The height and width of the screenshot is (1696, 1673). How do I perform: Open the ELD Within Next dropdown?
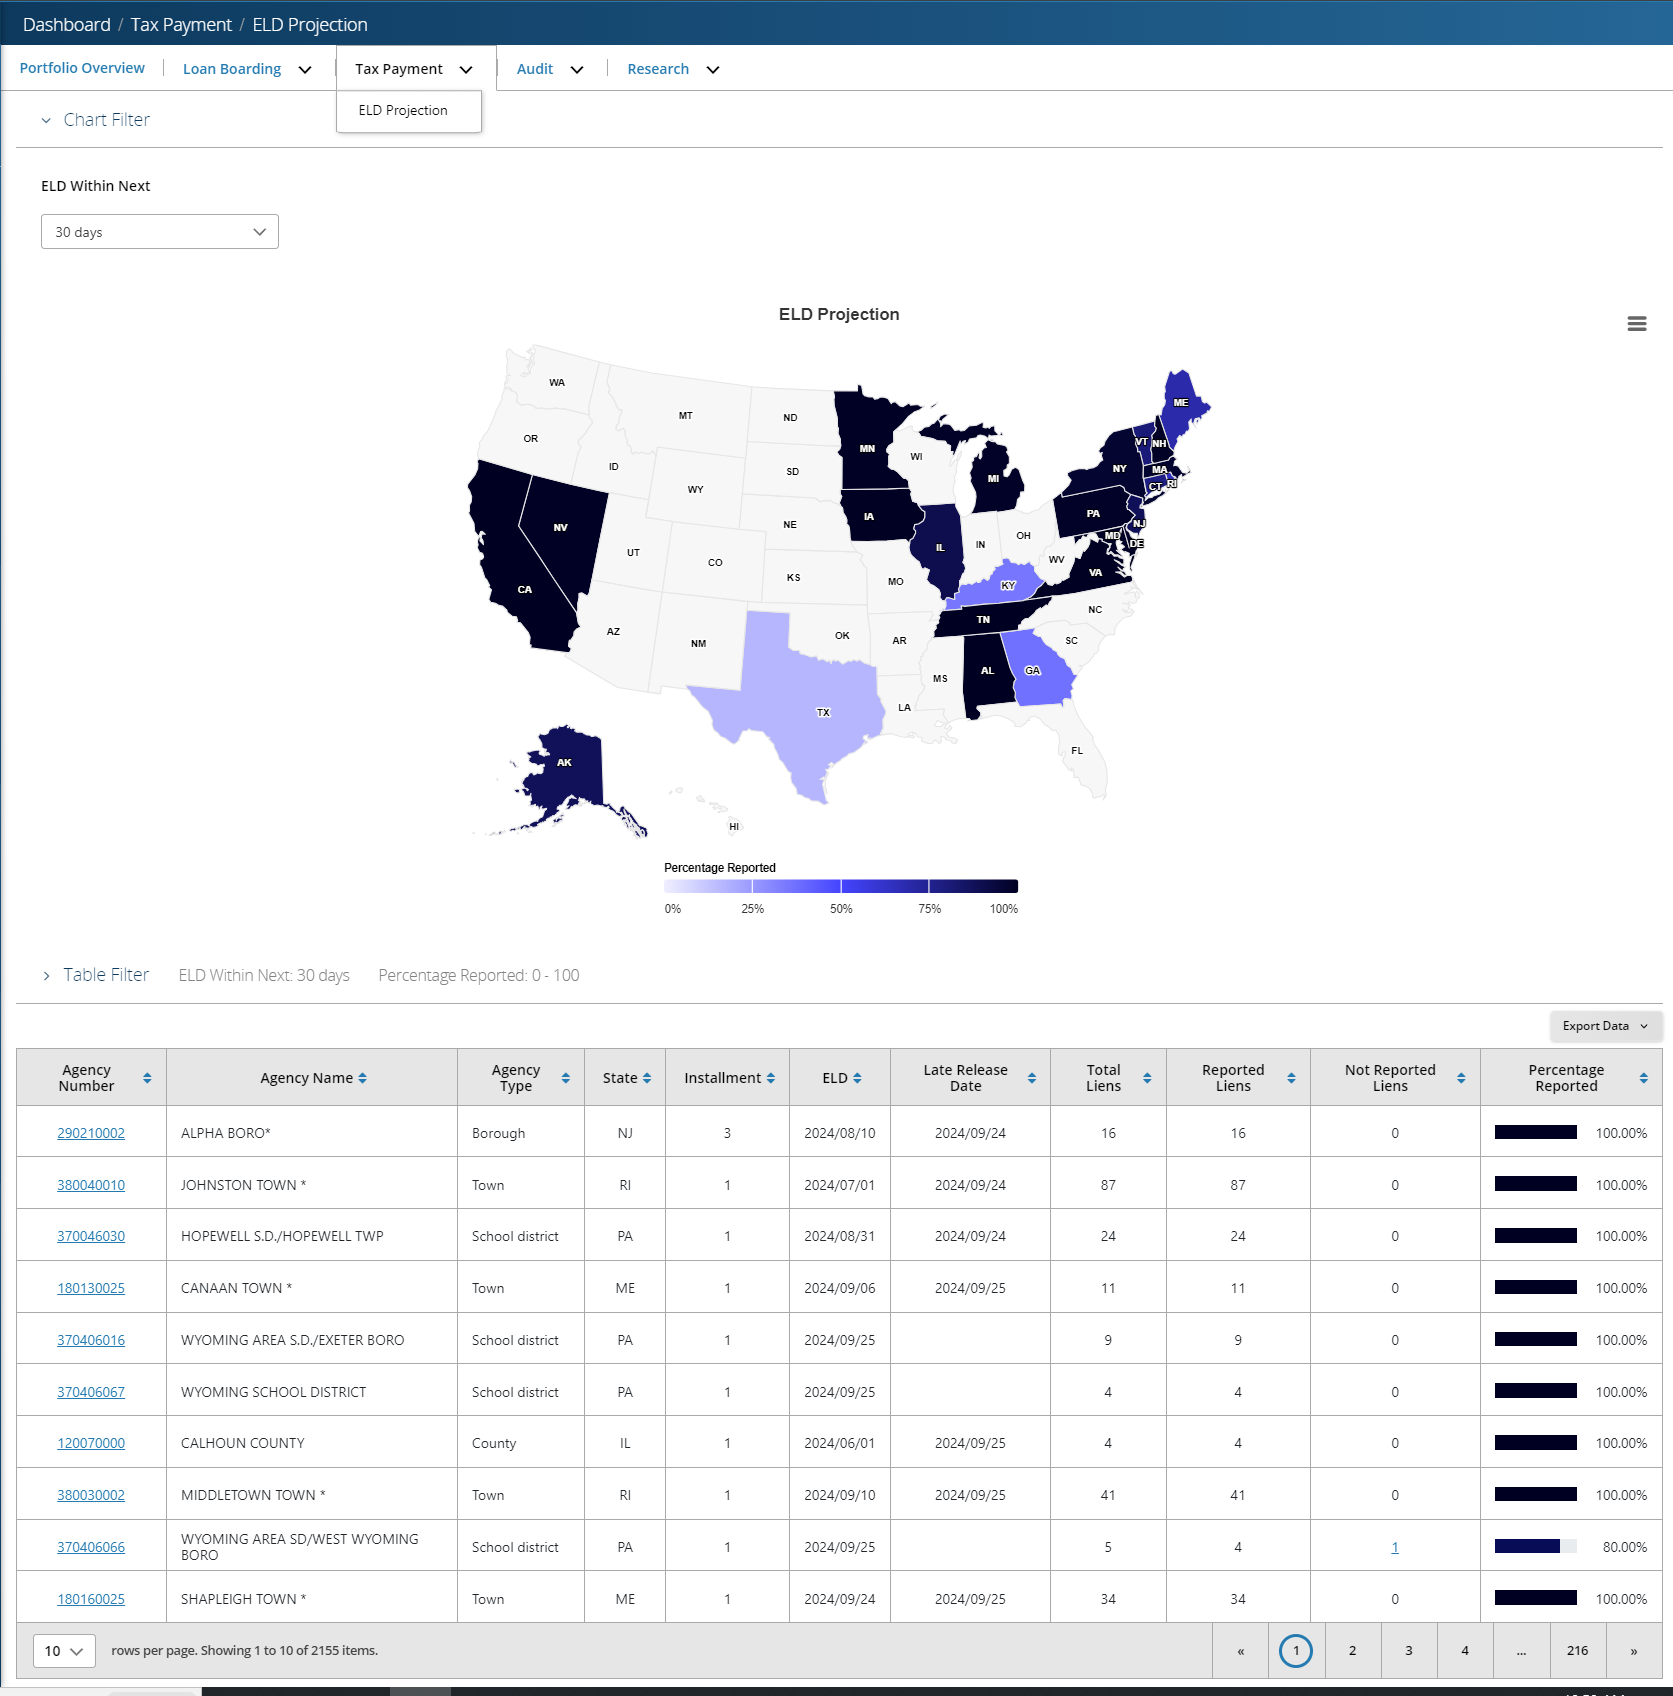click(x=159, y=231)
